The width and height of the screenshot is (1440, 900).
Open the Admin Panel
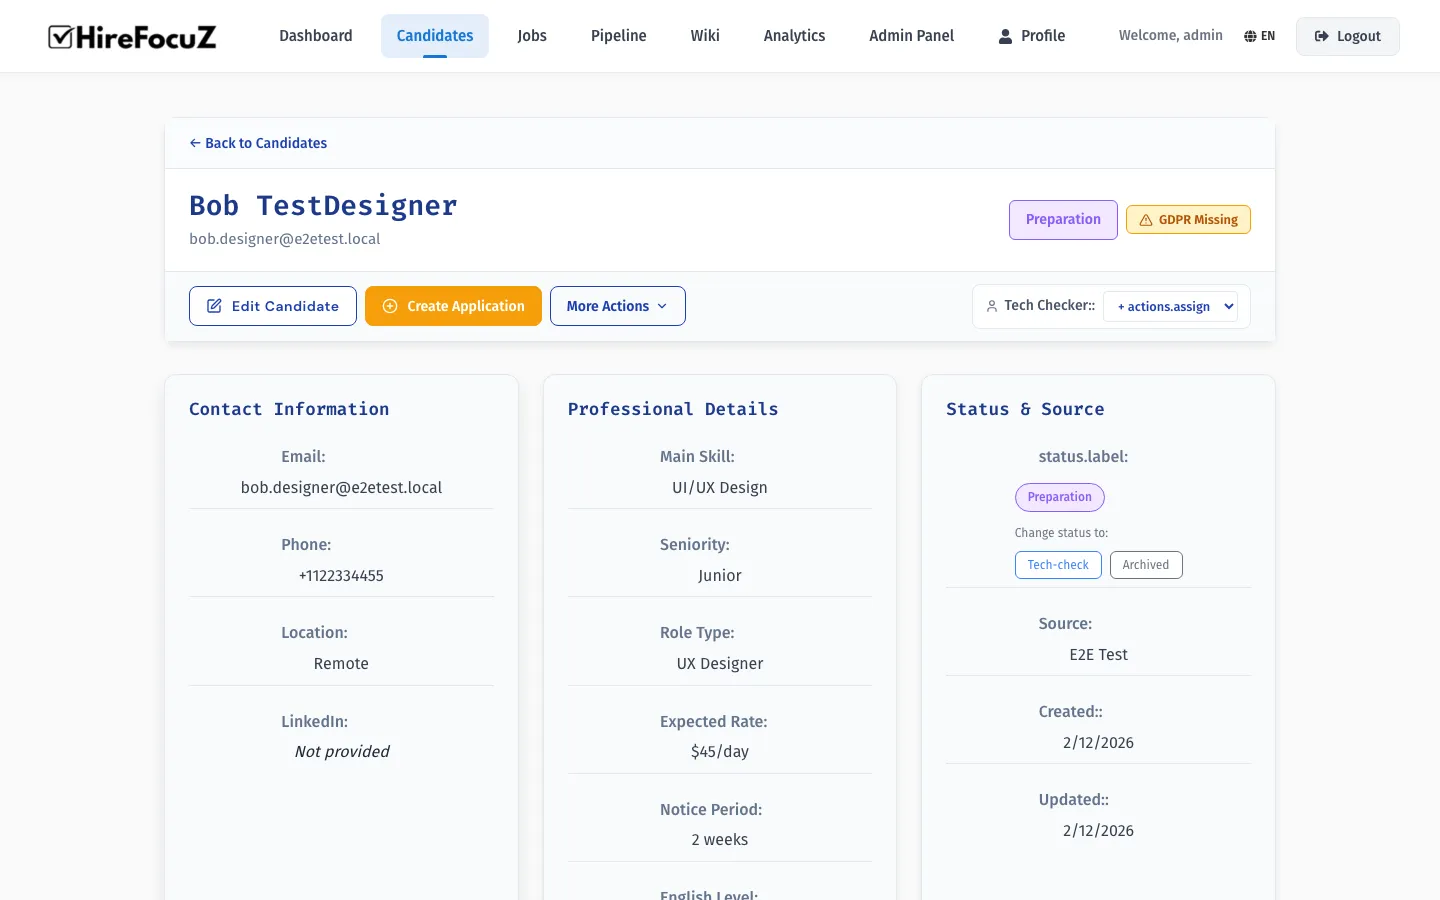point(910,35)
